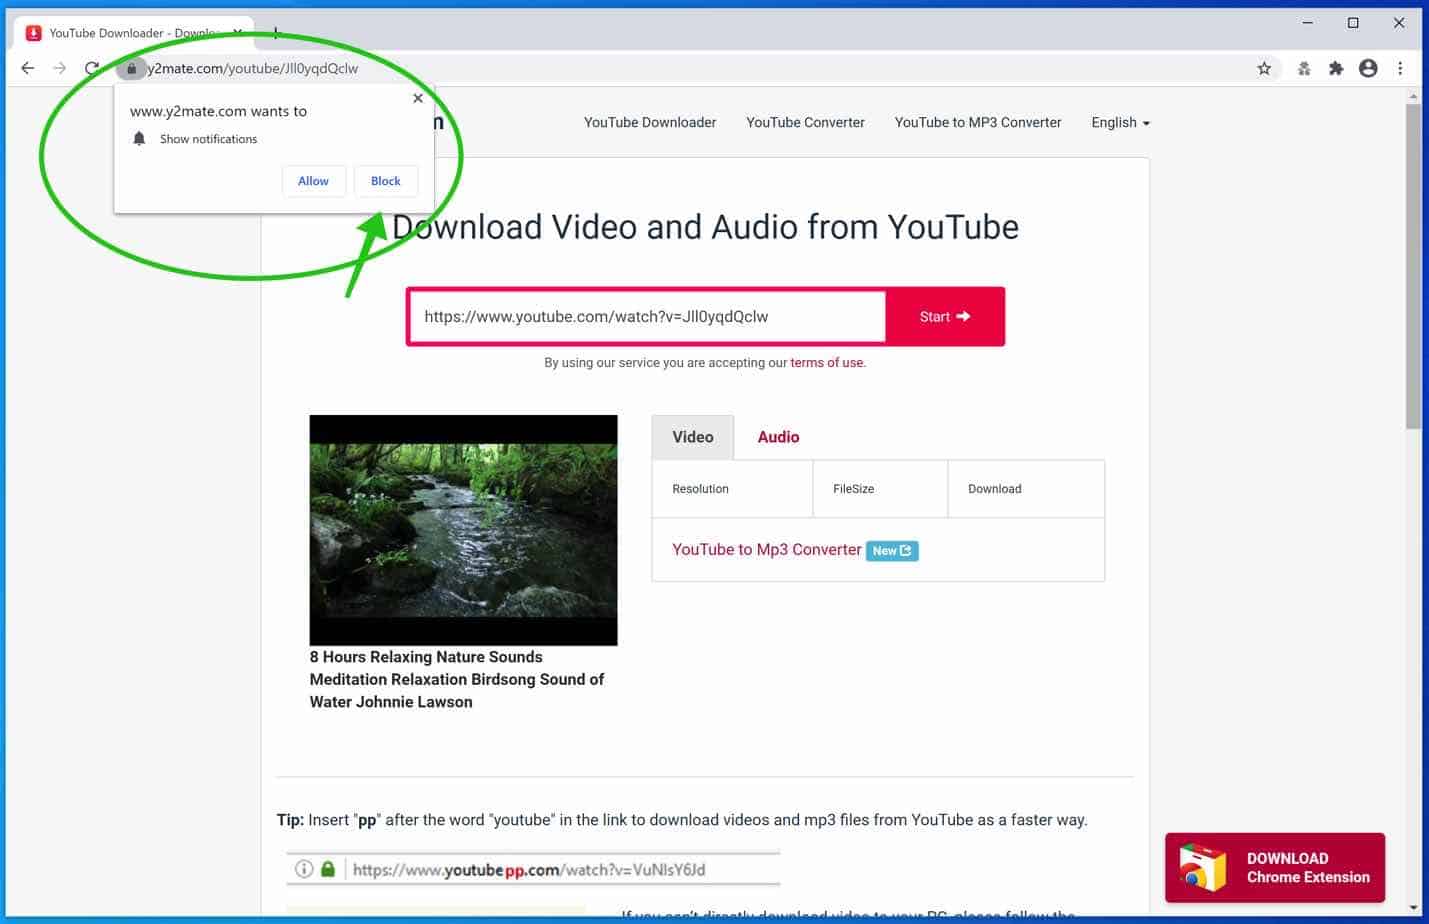1429x924 pixels.
Task: Click the 'Download Video and Audio from YouTube' heading
Action: click(x=705, y=227)
